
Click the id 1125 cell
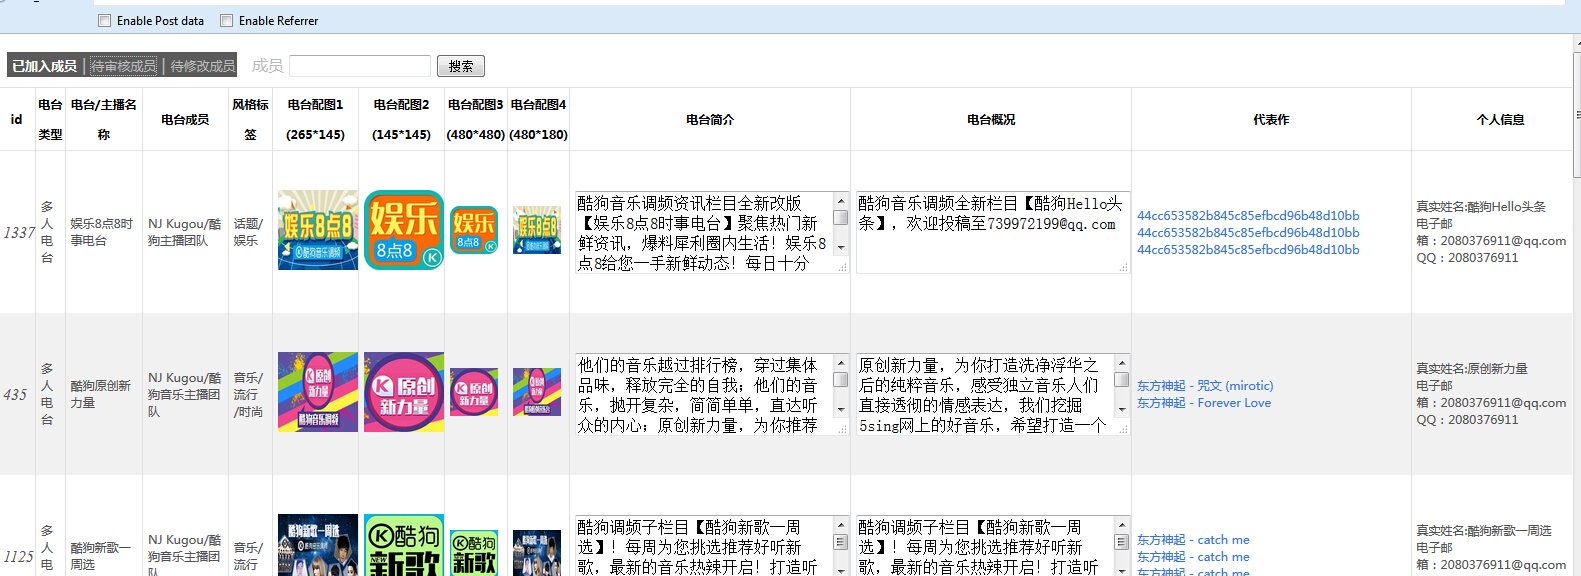tap(19, 556)
